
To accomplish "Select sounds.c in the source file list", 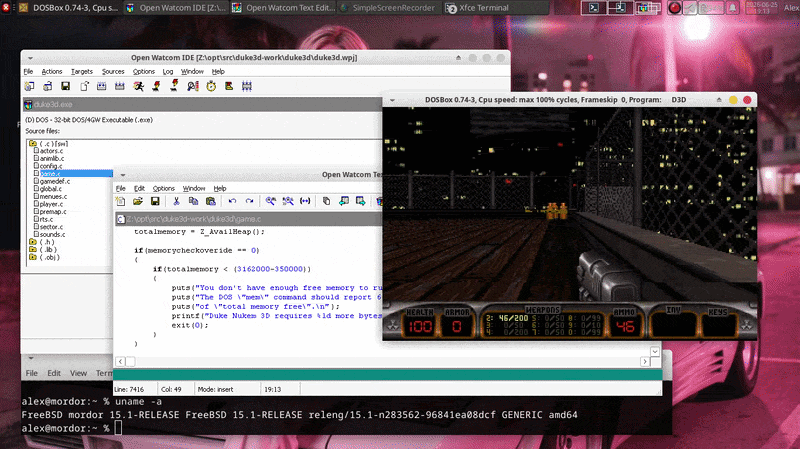I will coord(52,234).
